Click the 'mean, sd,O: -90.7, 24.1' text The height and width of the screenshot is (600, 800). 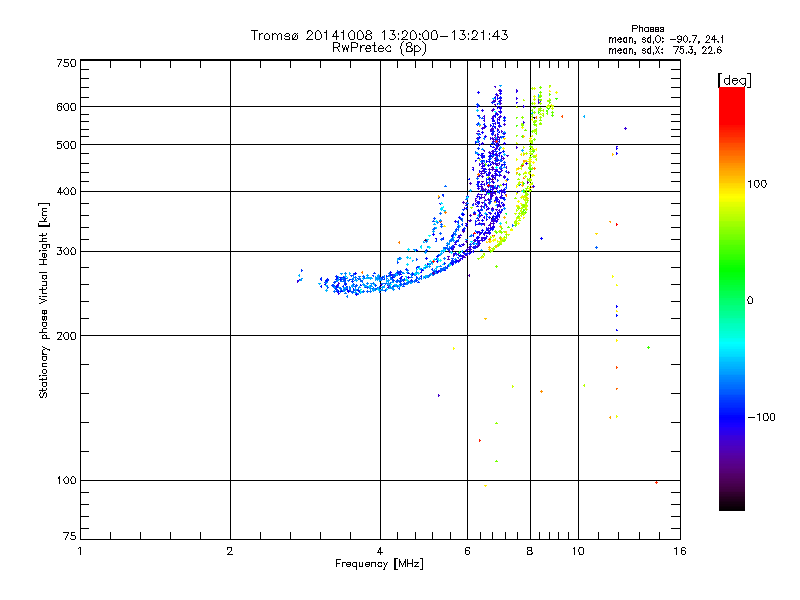click(666, 39)
